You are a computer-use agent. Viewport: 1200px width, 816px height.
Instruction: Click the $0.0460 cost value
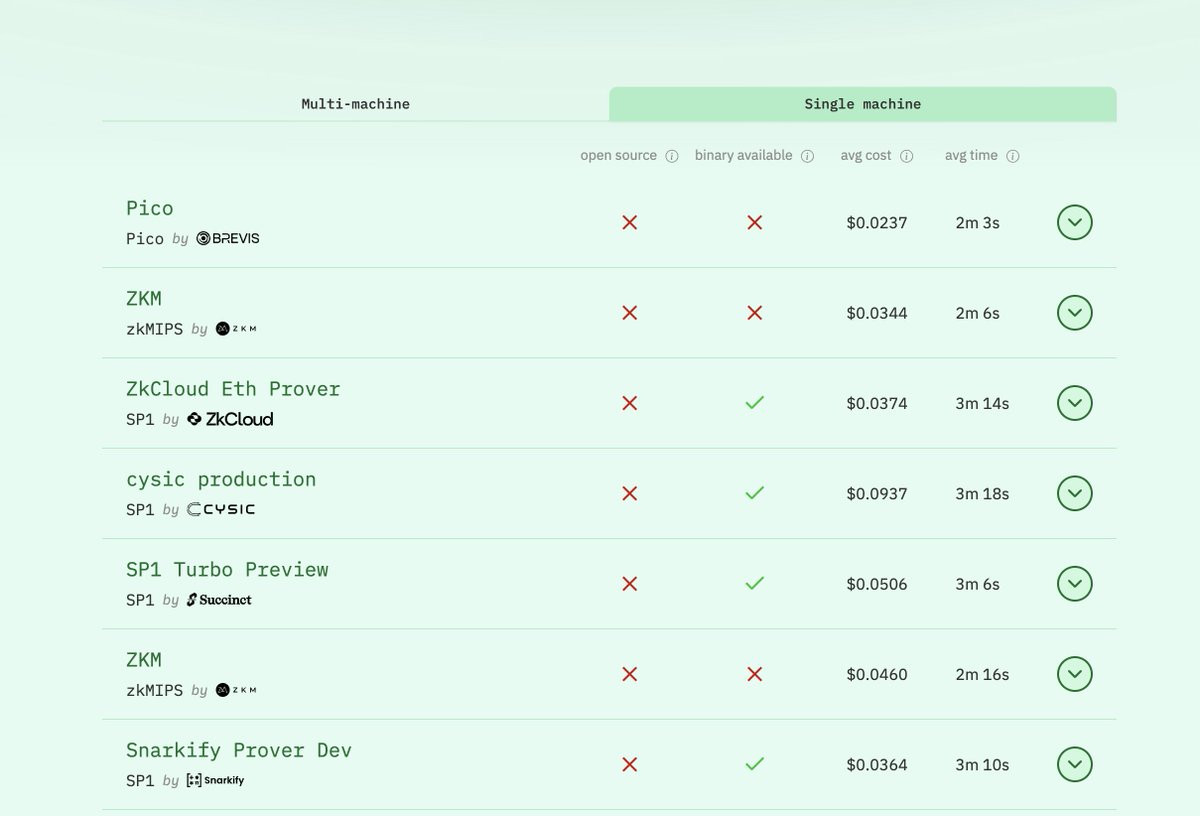coord(877,674)
